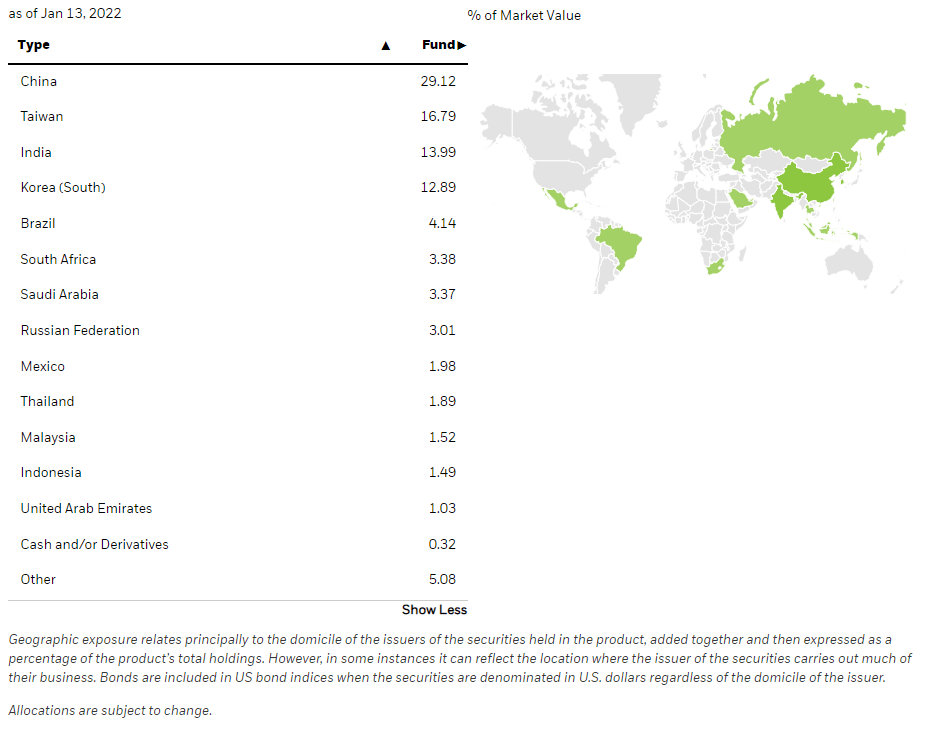Sort the table by the Fund column
This screenshot has height=736, width=939.
(x=440, y=44)
